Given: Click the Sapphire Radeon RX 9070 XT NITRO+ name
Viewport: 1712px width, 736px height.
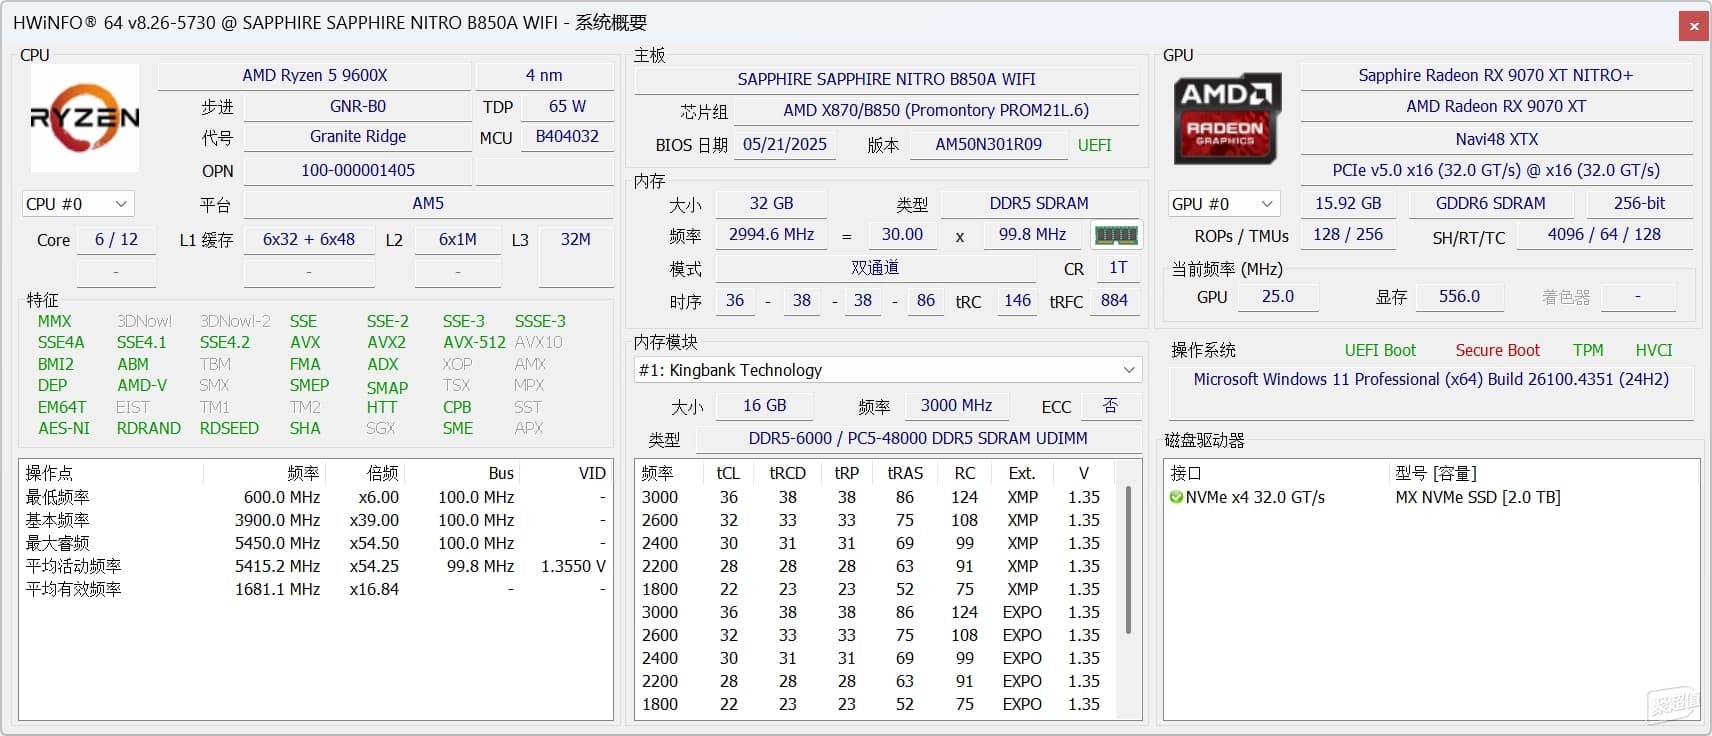Looking at the screenshot, I should tap(1495, 75).
